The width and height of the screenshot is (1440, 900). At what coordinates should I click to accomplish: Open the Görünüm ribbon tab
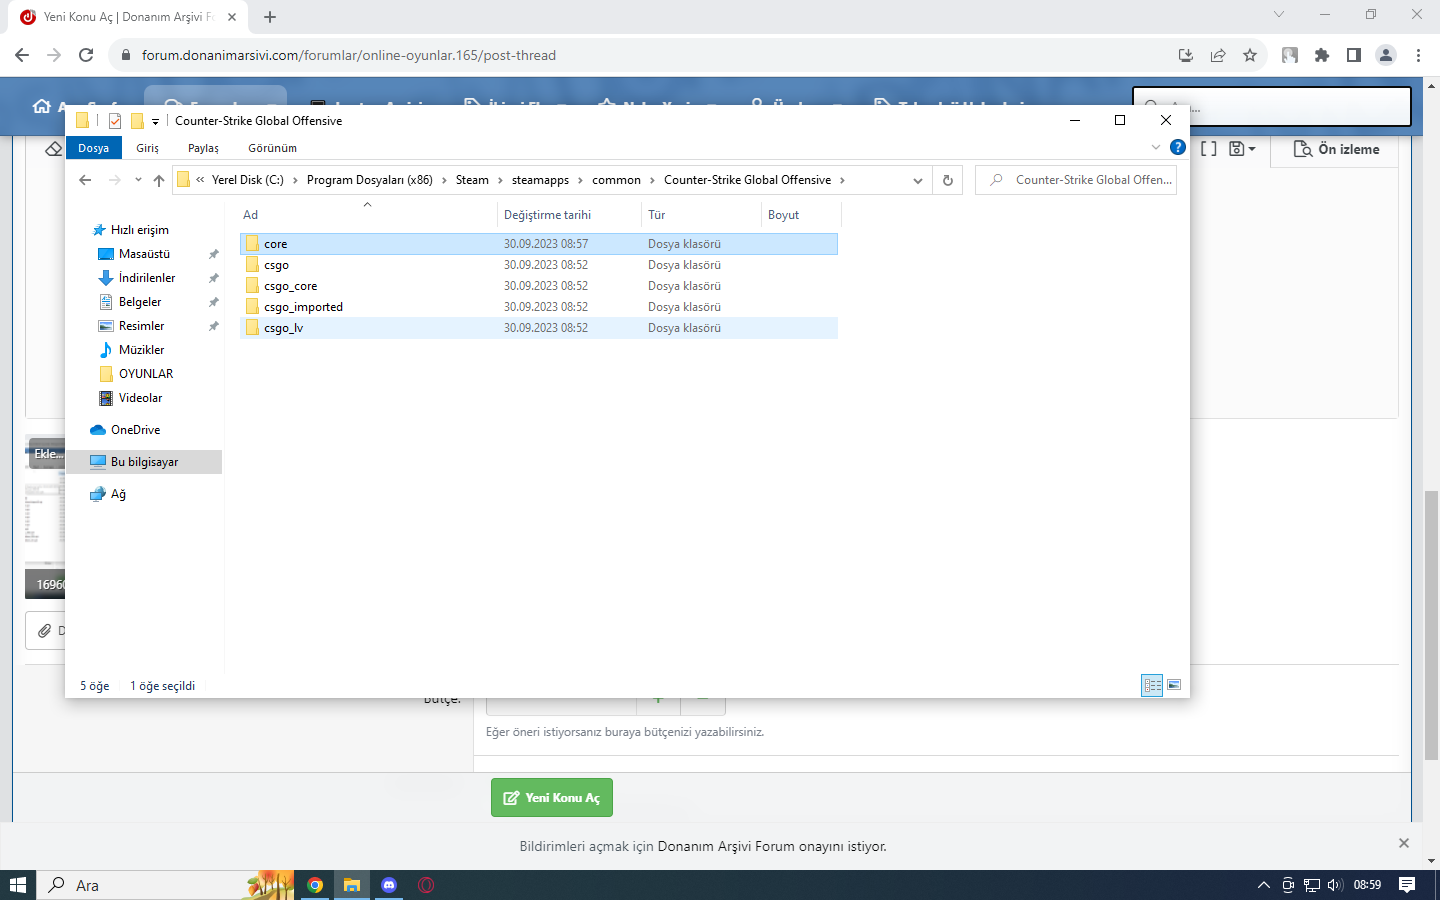pos(272,148)
